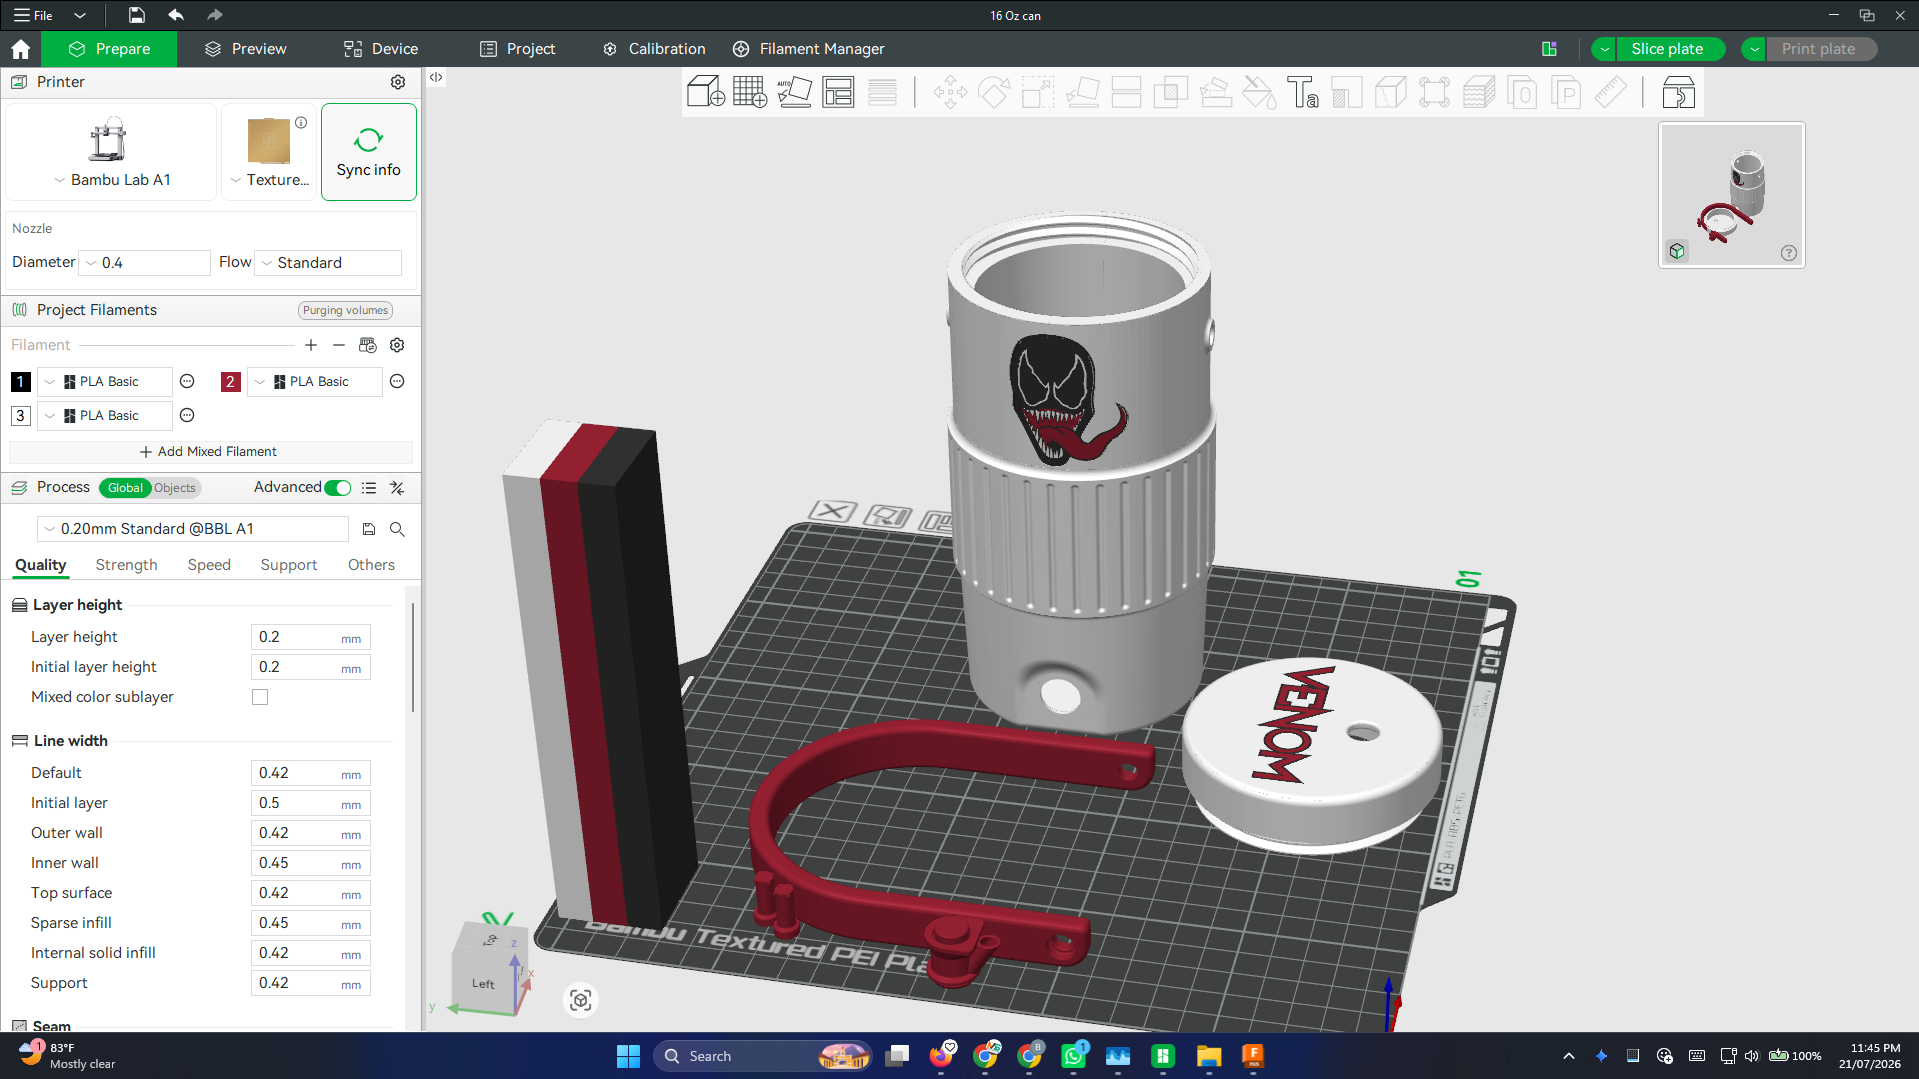Click the save process preset icon
The image size is (1919, 1079).
tap(369, 529)
